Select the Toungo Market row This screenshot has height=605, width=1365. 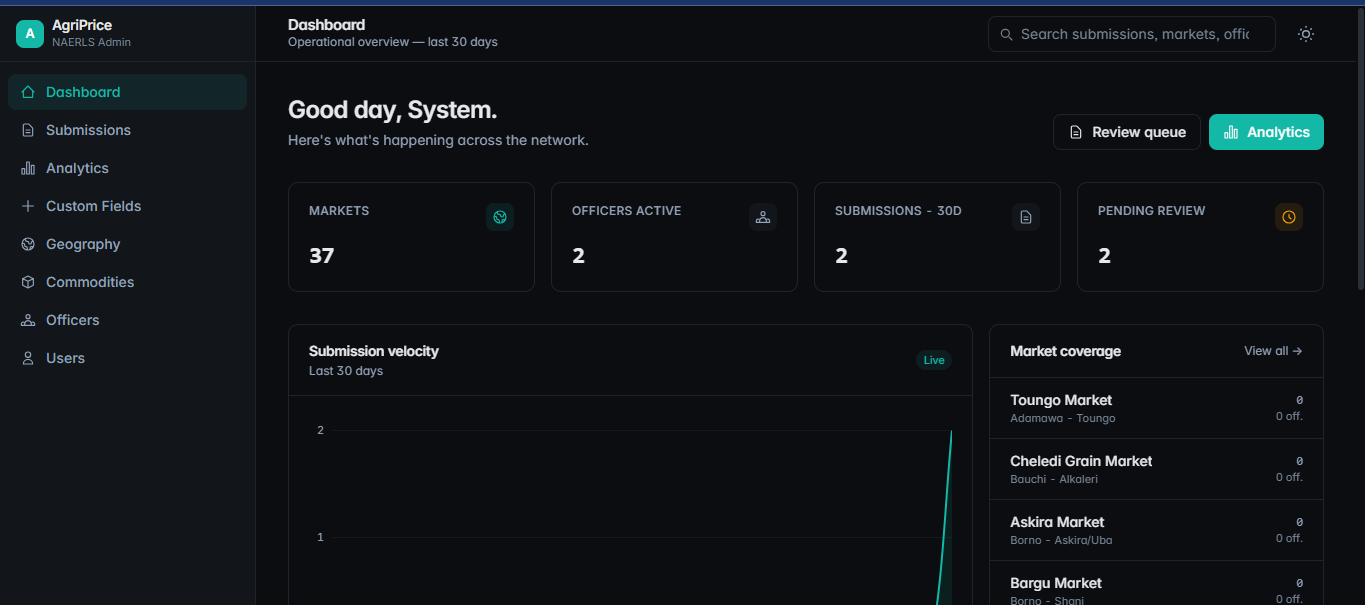coord(1156,408)
